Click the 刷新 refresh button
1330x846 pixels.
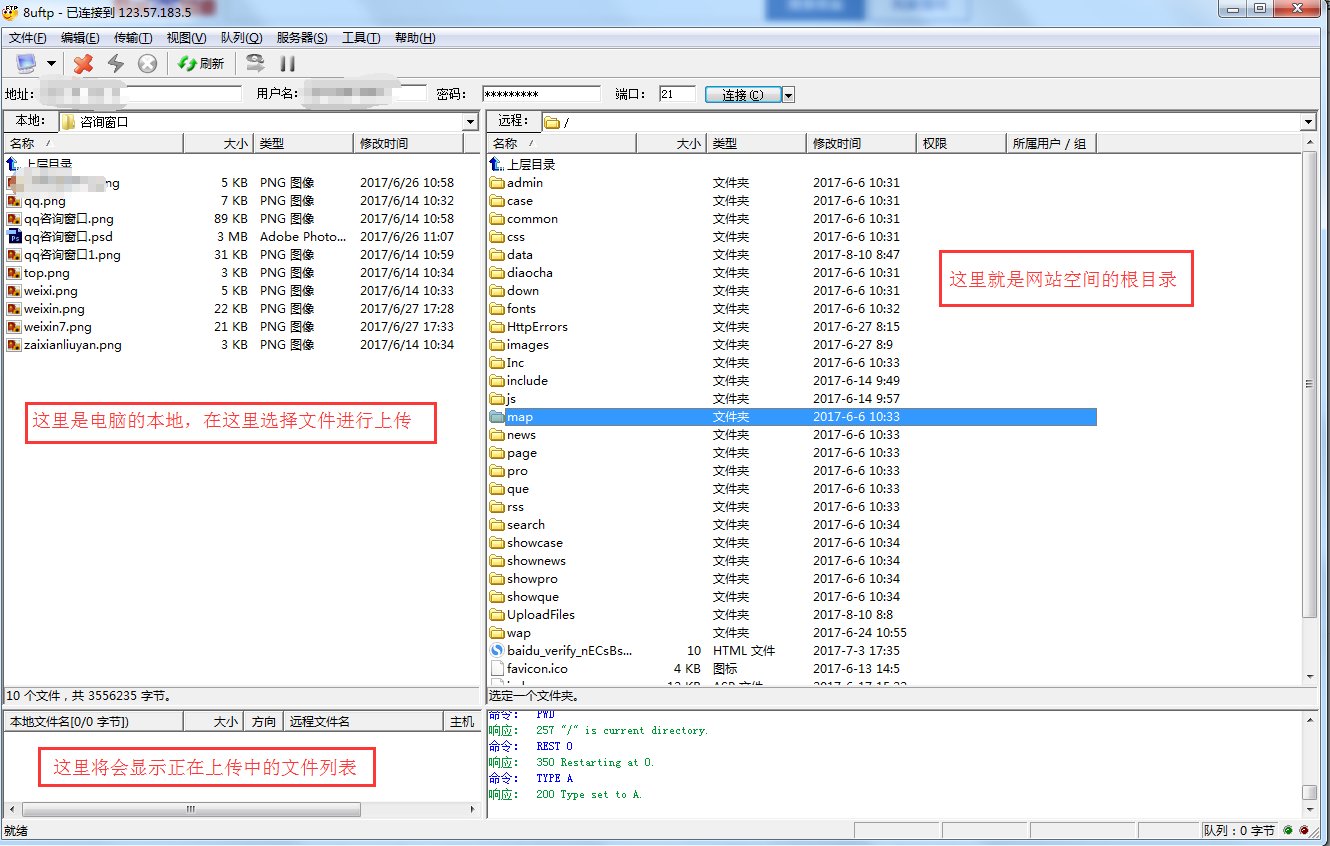tap(201, 64)
